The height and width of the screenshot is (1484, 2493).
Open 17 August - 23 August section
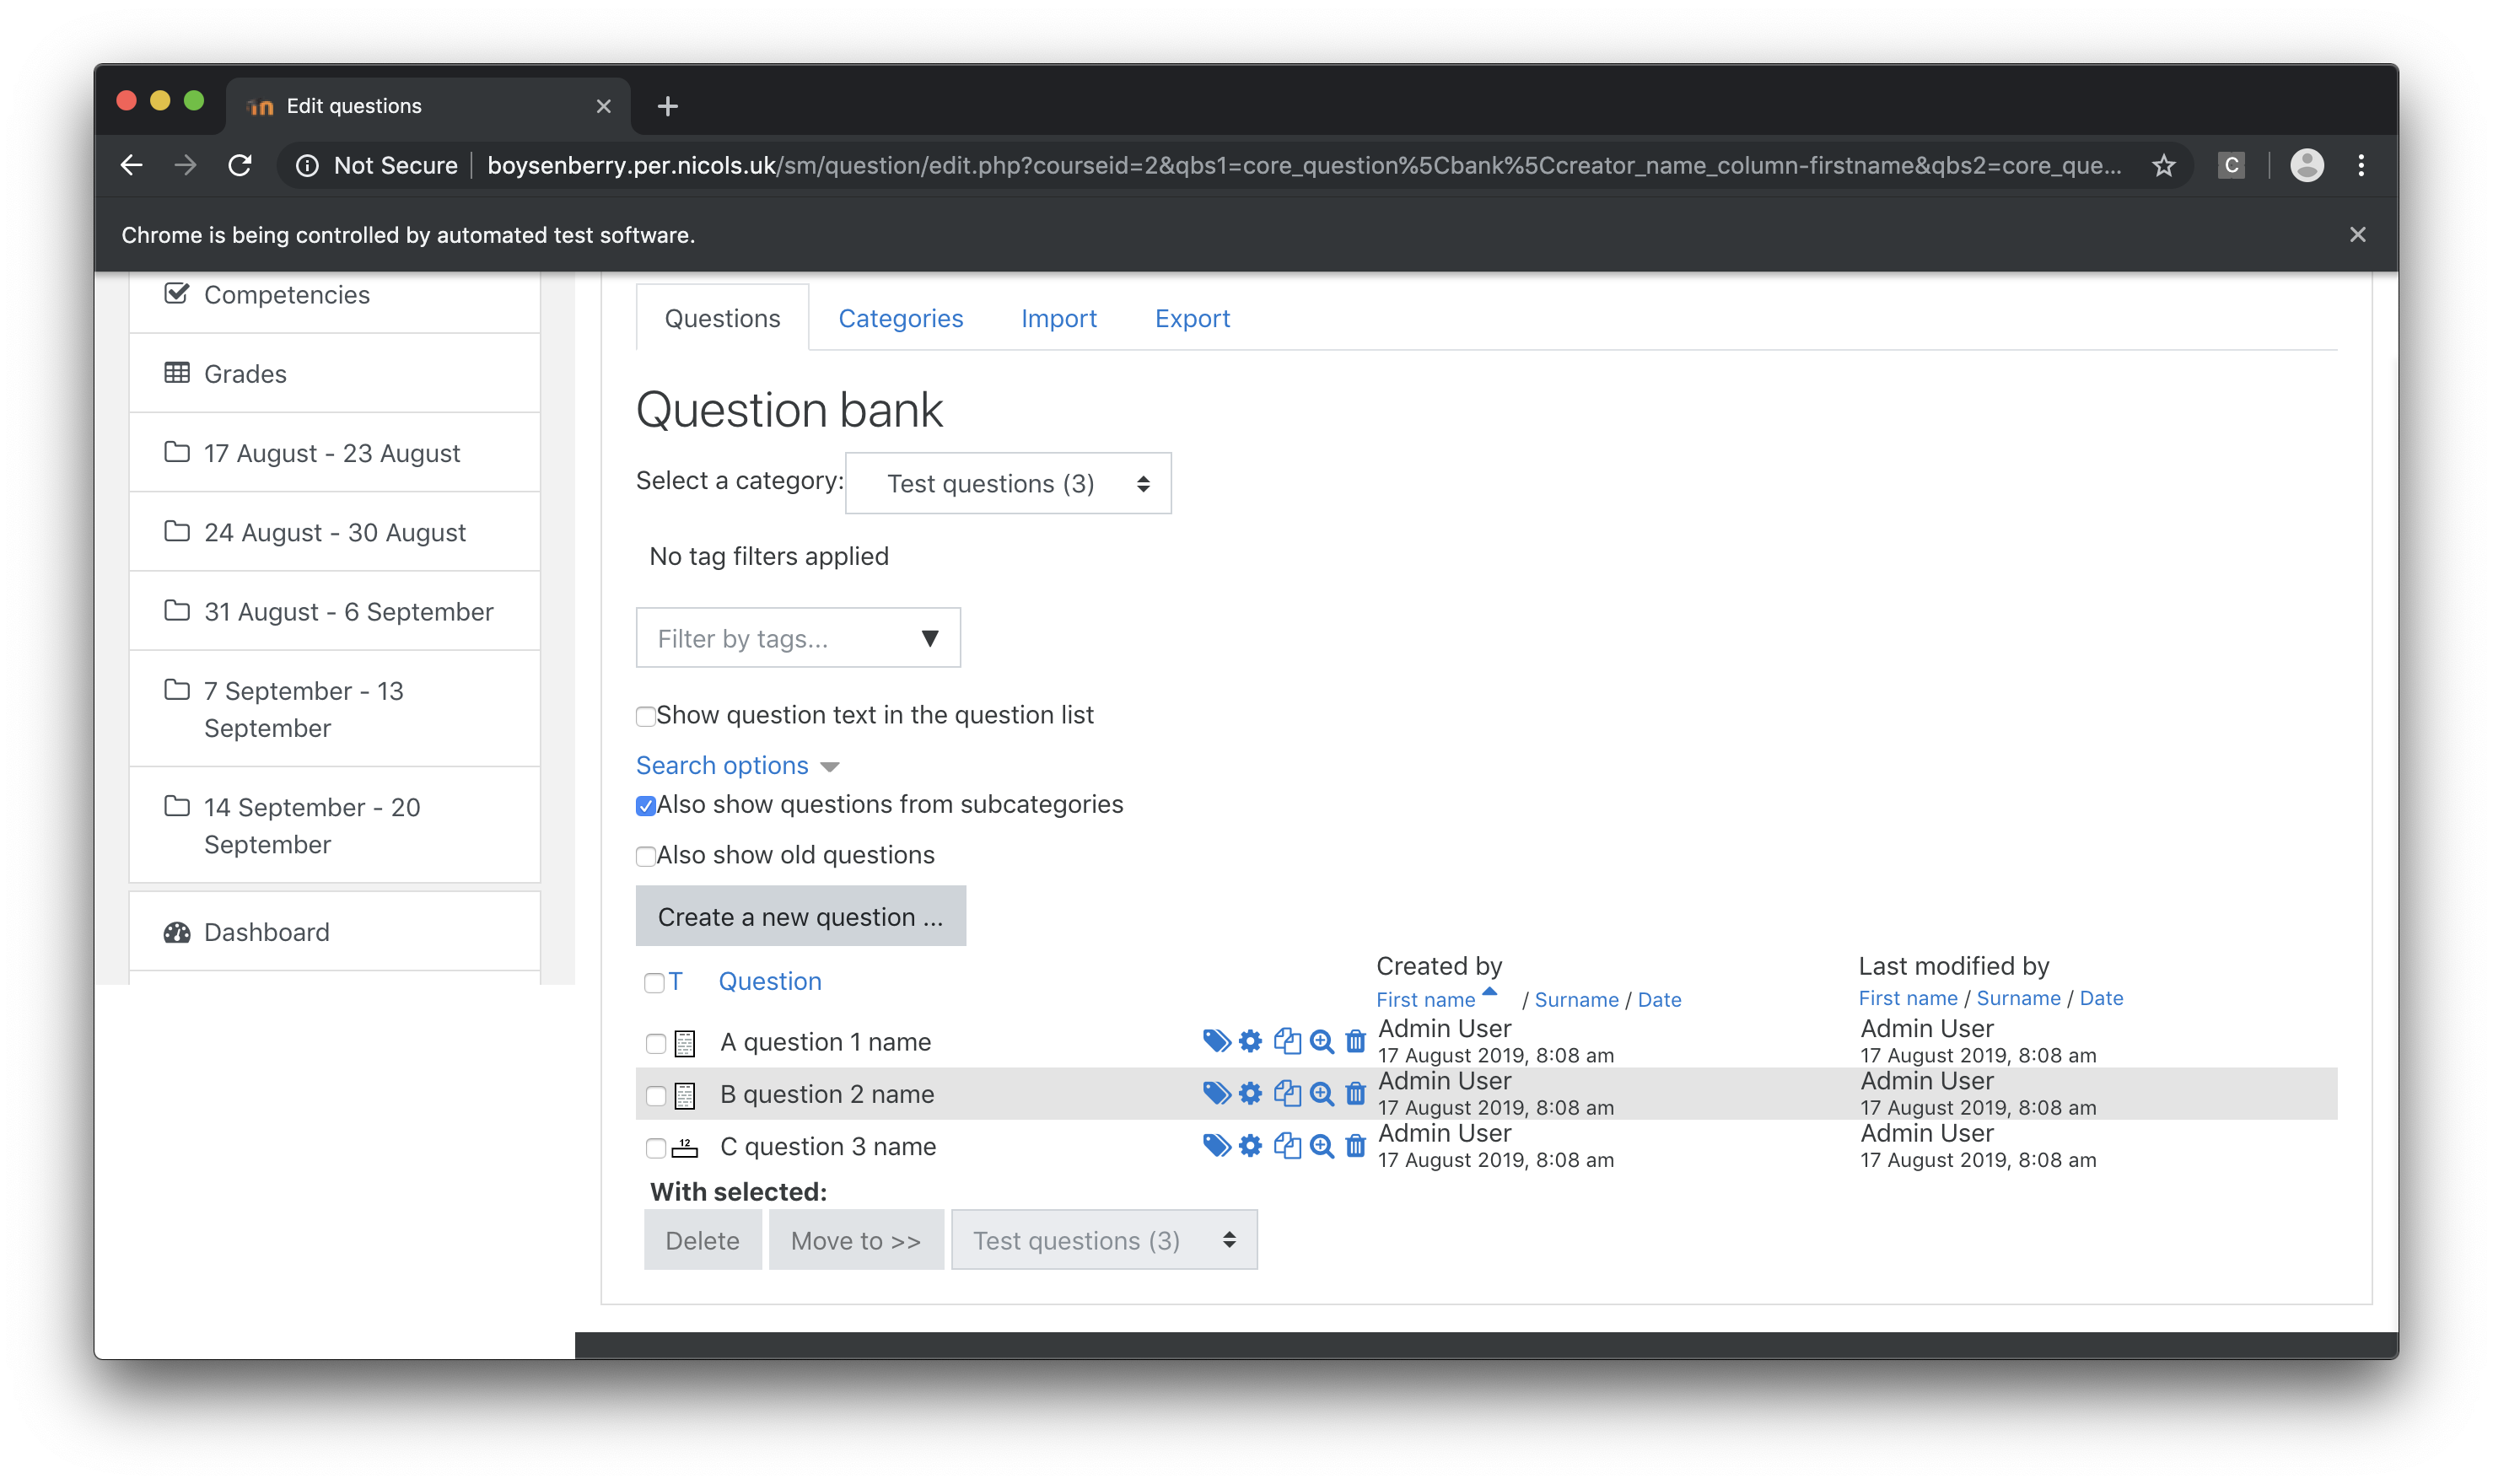(x=335, y=452)
